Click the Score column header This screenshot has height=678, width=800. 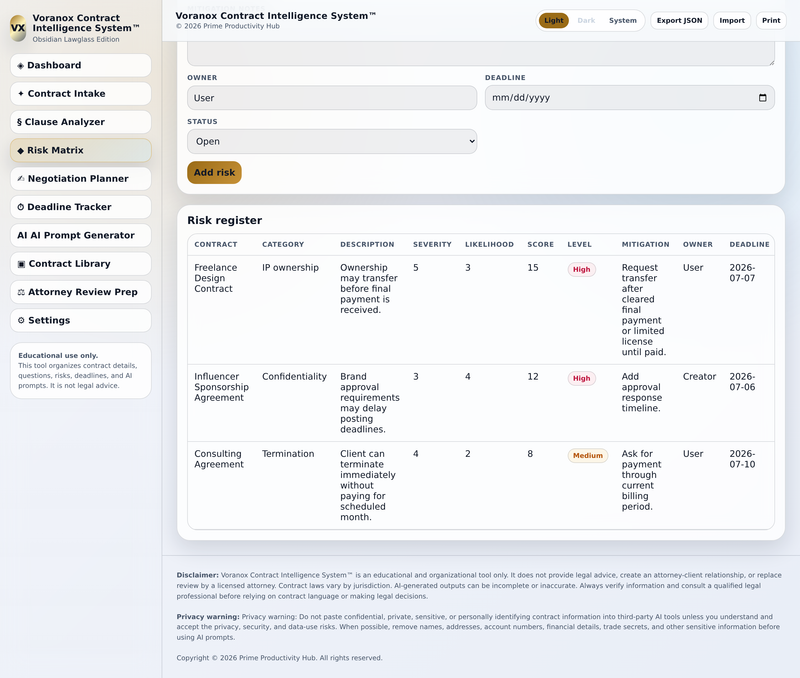point(540,245)
